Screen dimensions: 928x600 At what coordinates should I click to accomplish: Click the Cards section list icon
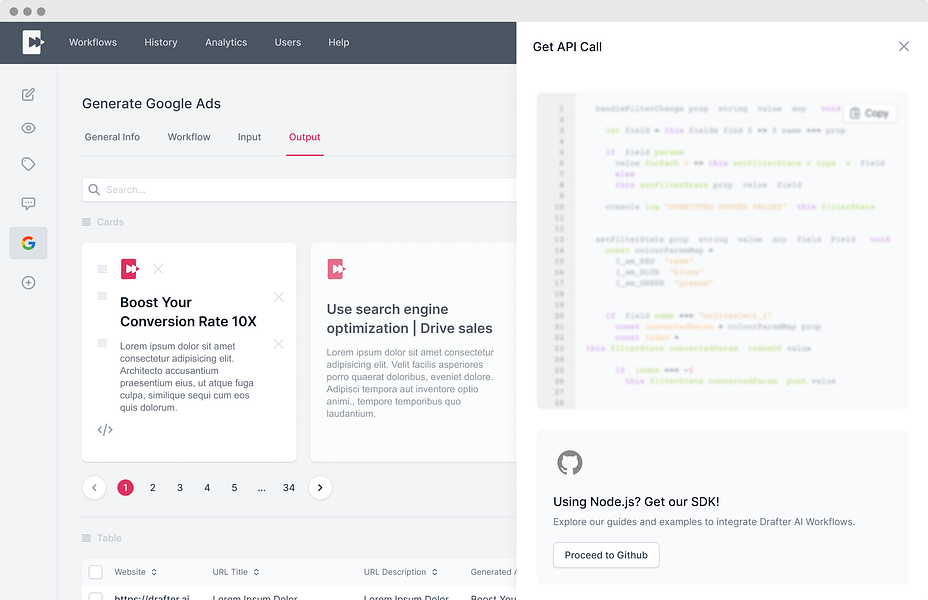[86, 222]
